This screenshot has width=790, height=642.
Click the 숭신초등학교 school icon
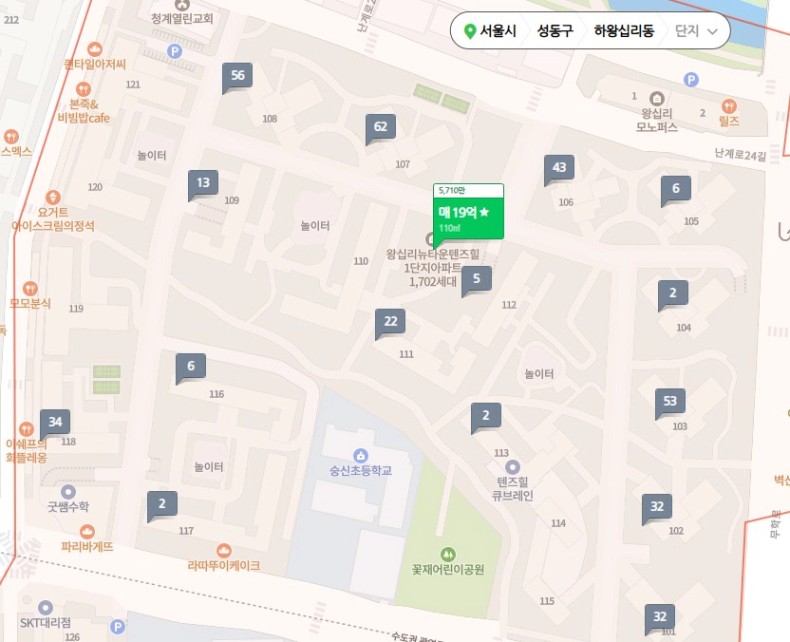[360, 456]
